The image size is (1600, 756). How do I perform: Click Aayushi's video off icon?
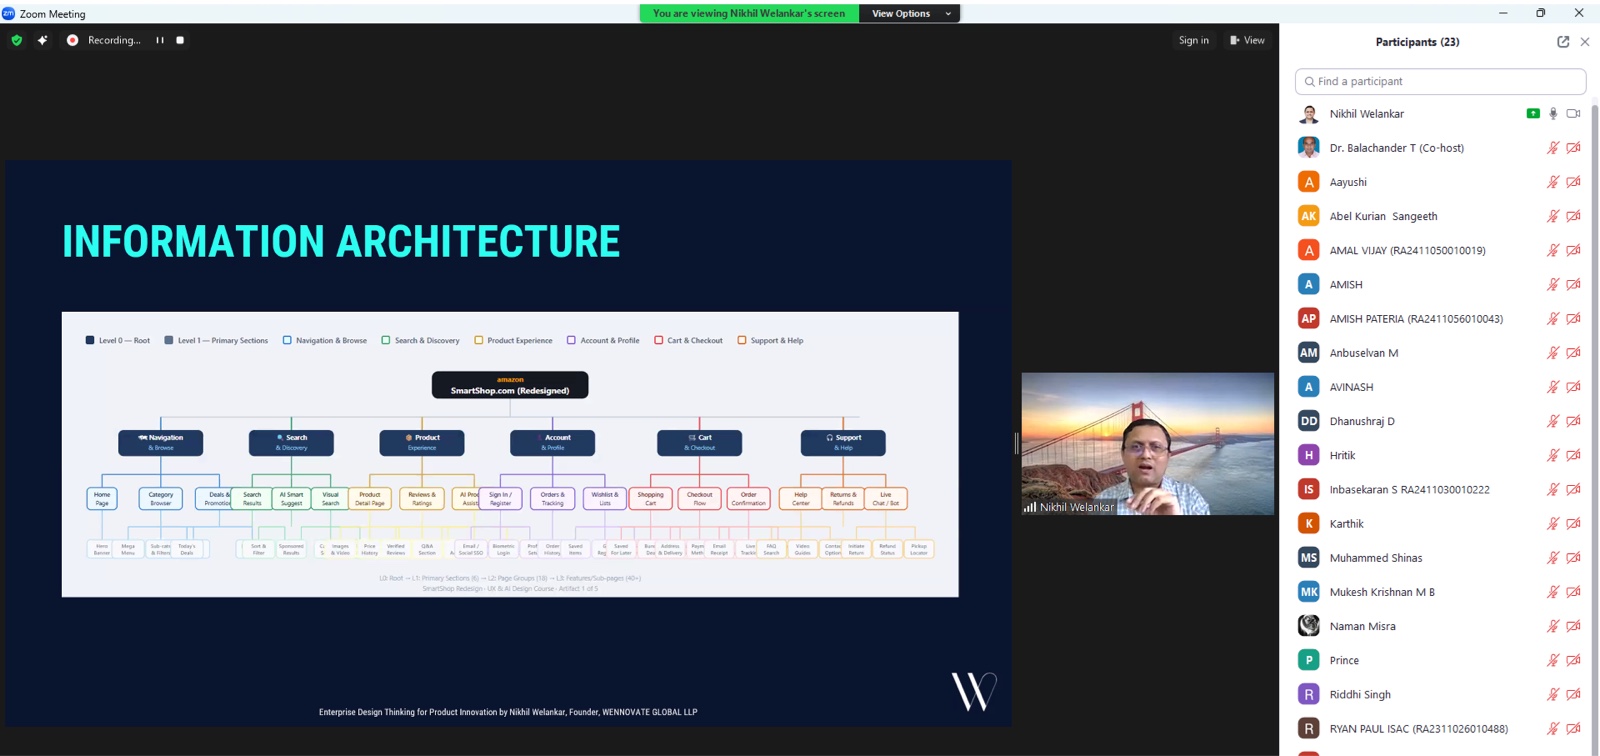tap(1573, 182)
